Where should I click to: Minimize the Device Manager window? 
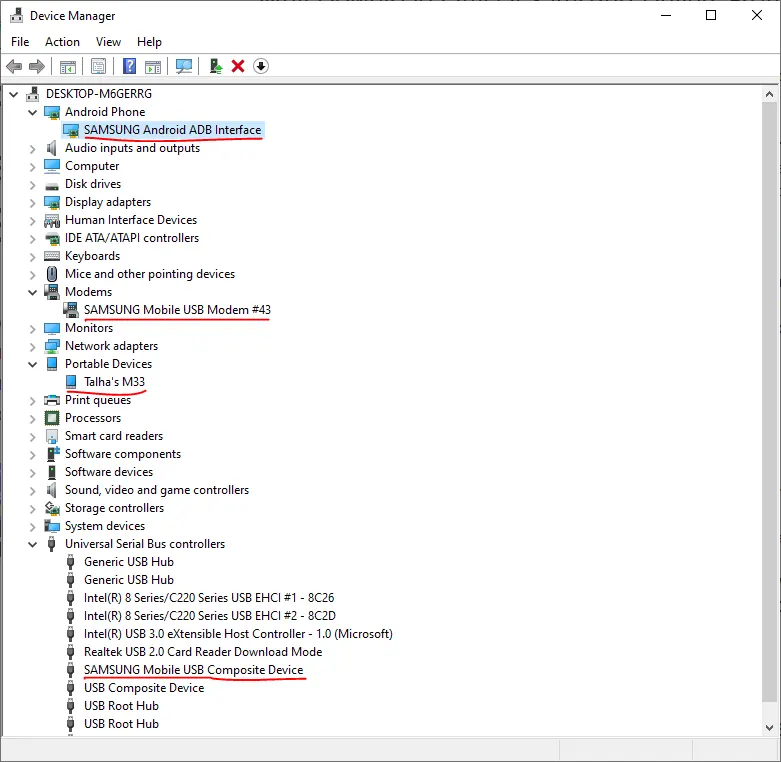666,15
